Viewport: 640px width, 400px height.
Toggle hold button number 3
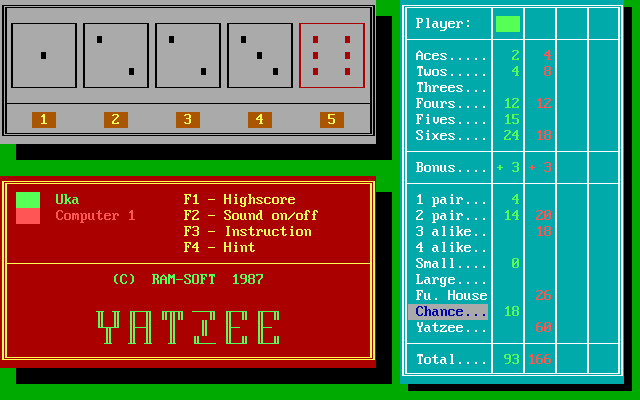coord(188,120)
